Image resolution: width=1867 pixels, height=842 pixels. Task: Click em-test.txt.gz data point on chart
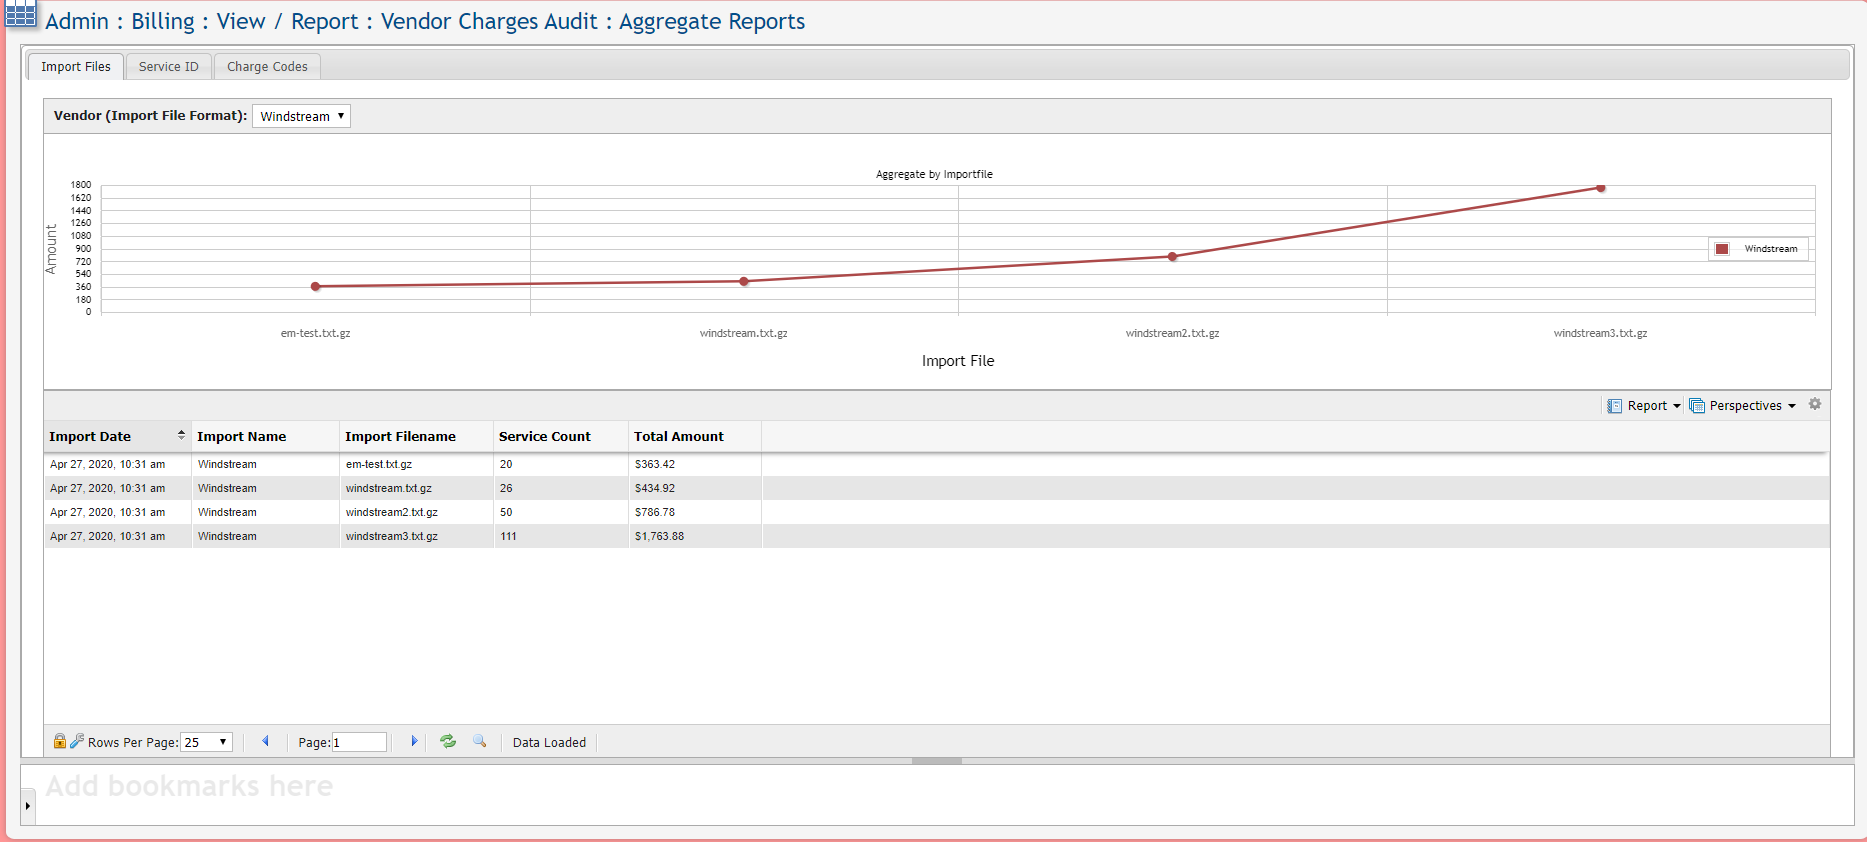click(316, 286)
